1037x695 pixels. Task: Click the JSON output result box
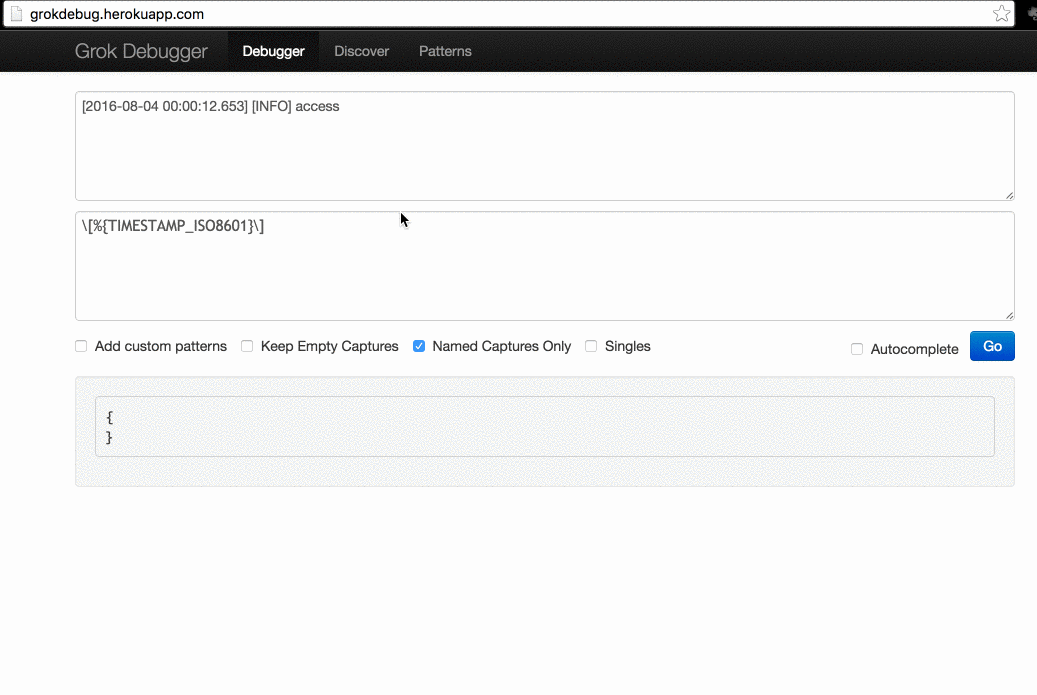[545, 427]
